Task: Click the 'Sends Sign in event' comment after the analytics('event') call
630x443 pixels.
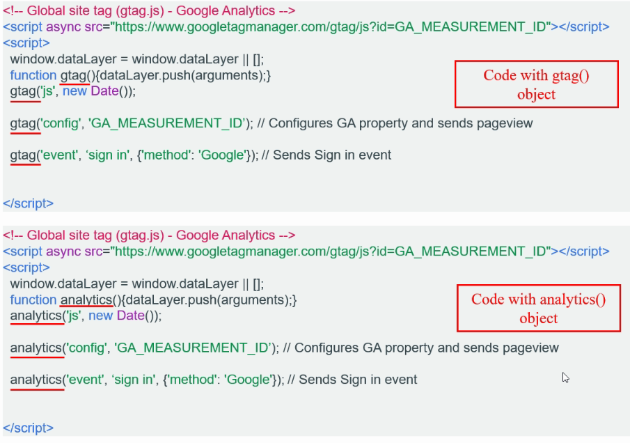Action: 352,380
